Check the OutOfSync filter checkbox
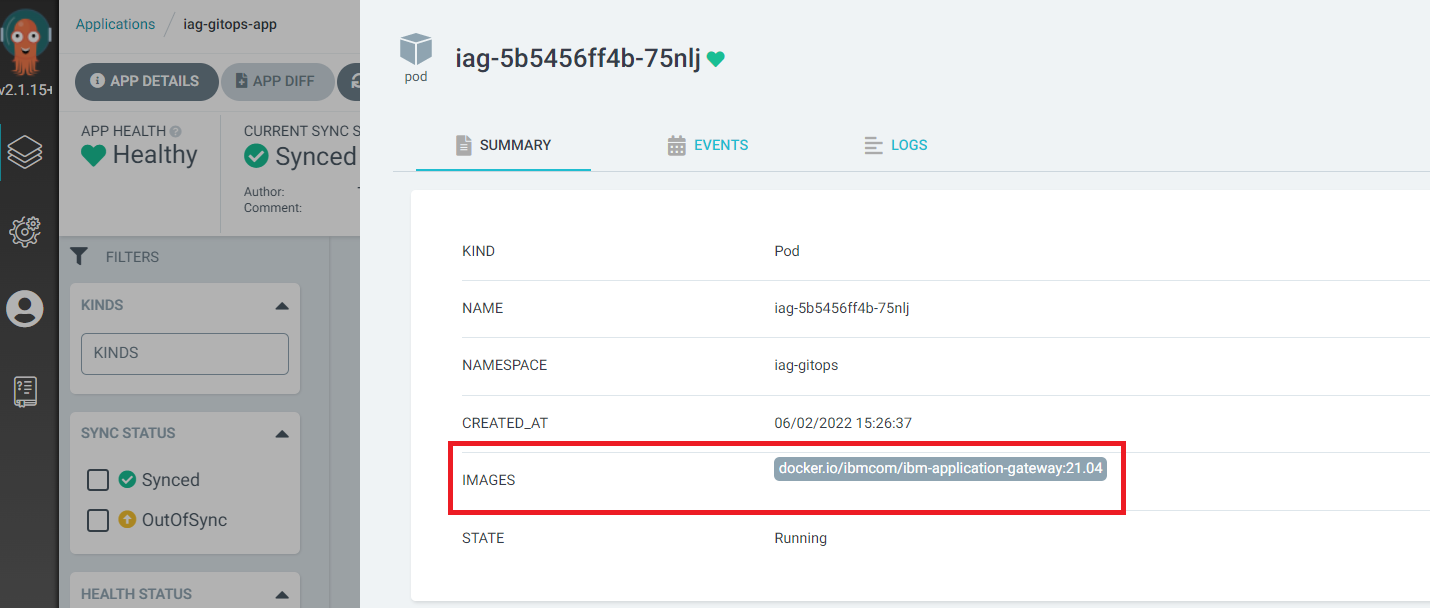Screen dimensions: 1430x608 98,520
